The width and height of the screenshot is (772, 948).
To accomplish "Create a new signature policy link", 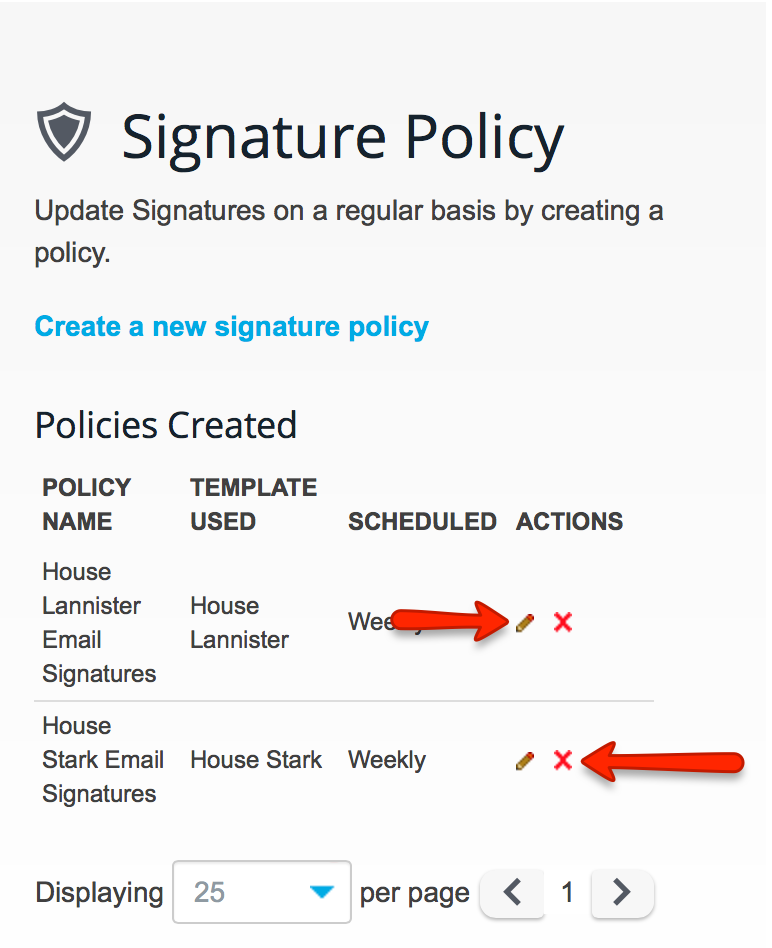I will point(232,326).
